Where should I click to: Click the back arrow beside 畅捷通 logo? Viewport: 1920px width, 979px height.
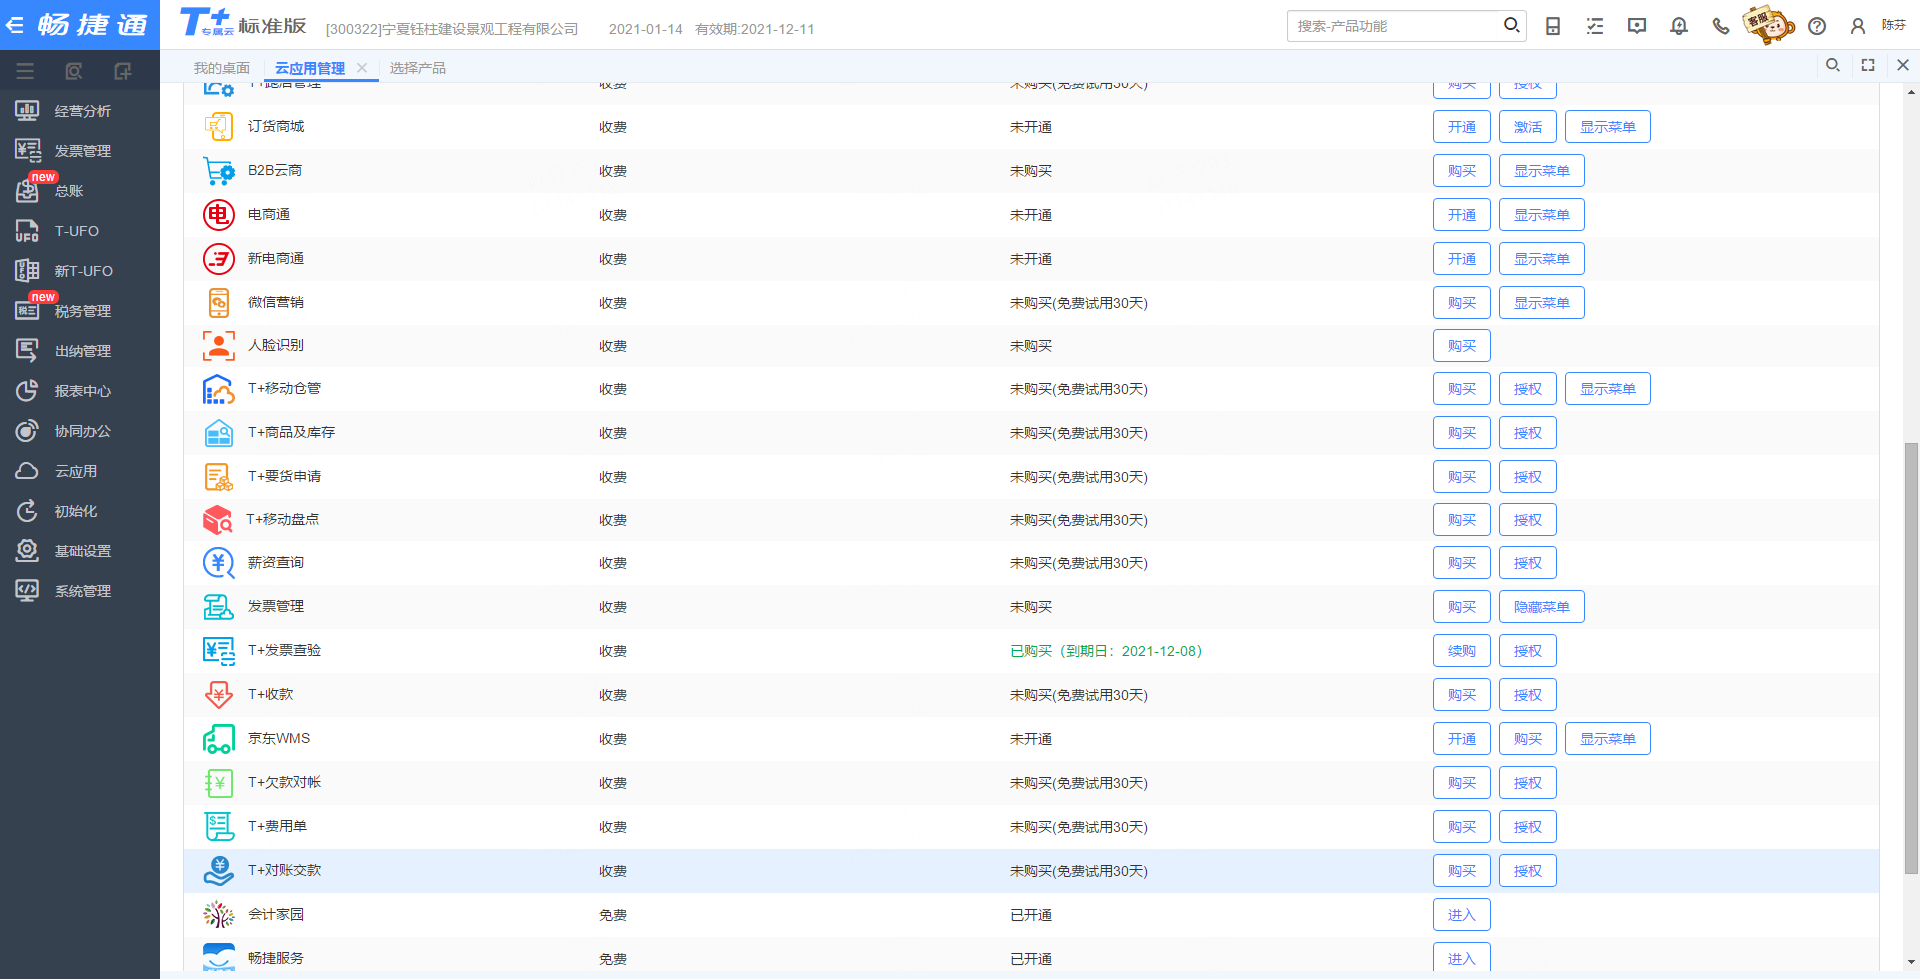pos(15,25)
